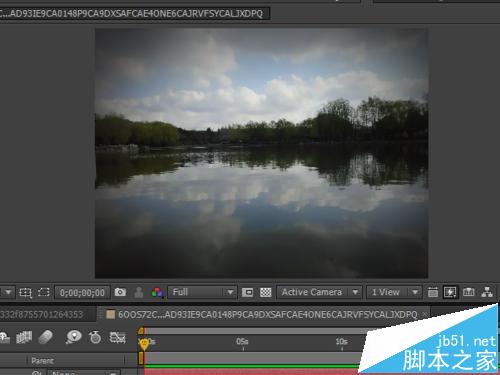Click the lake photo in composition viewer
Screen dimensions: 500x375
[261, 153]
